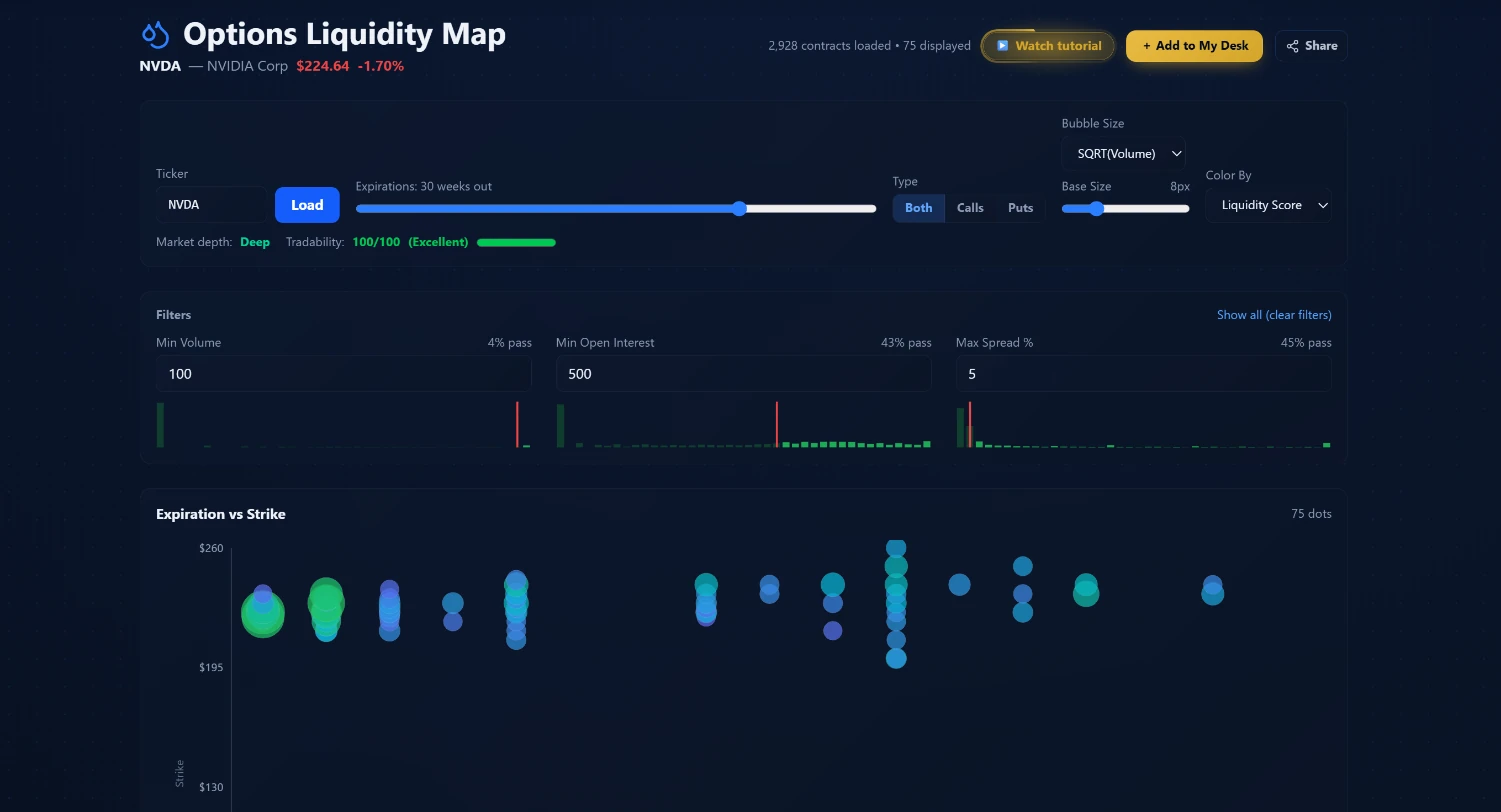Image resolution: width=1501 pixels, height=812 pixels.
Task: Open the Watch tutorial button
Action: 1048,46
